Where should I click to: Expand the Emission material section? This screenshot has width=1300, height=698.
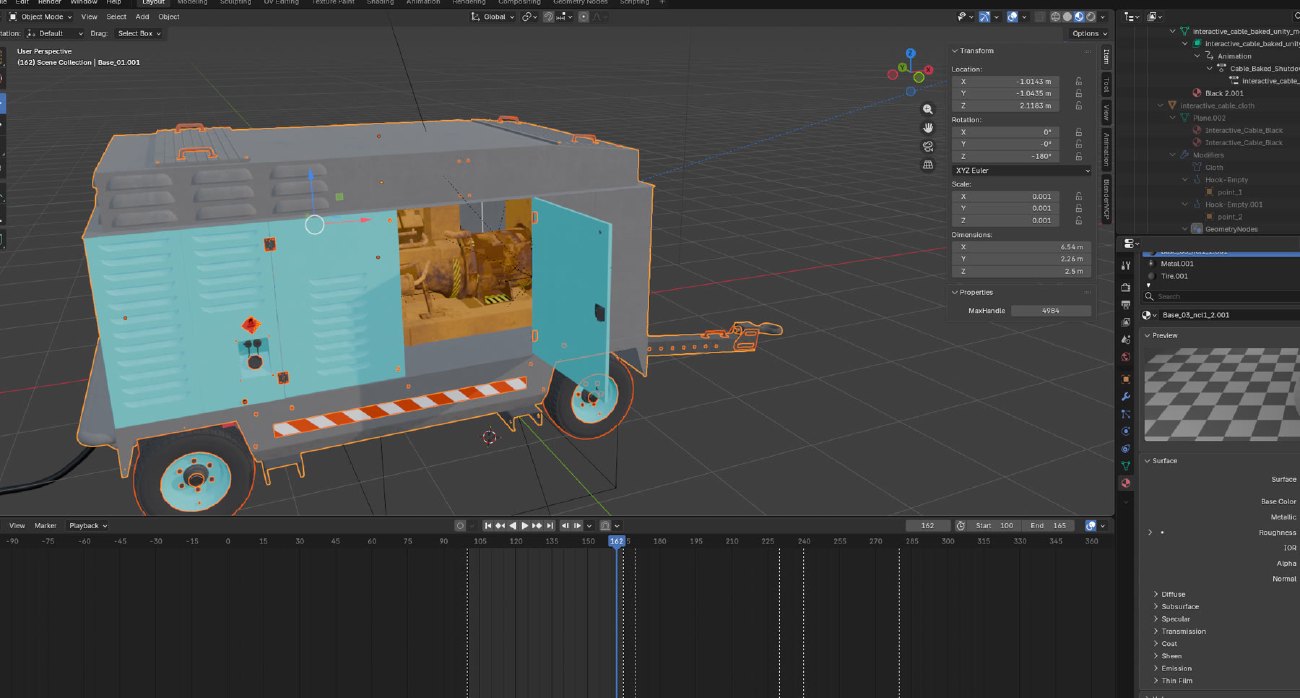1176,668
